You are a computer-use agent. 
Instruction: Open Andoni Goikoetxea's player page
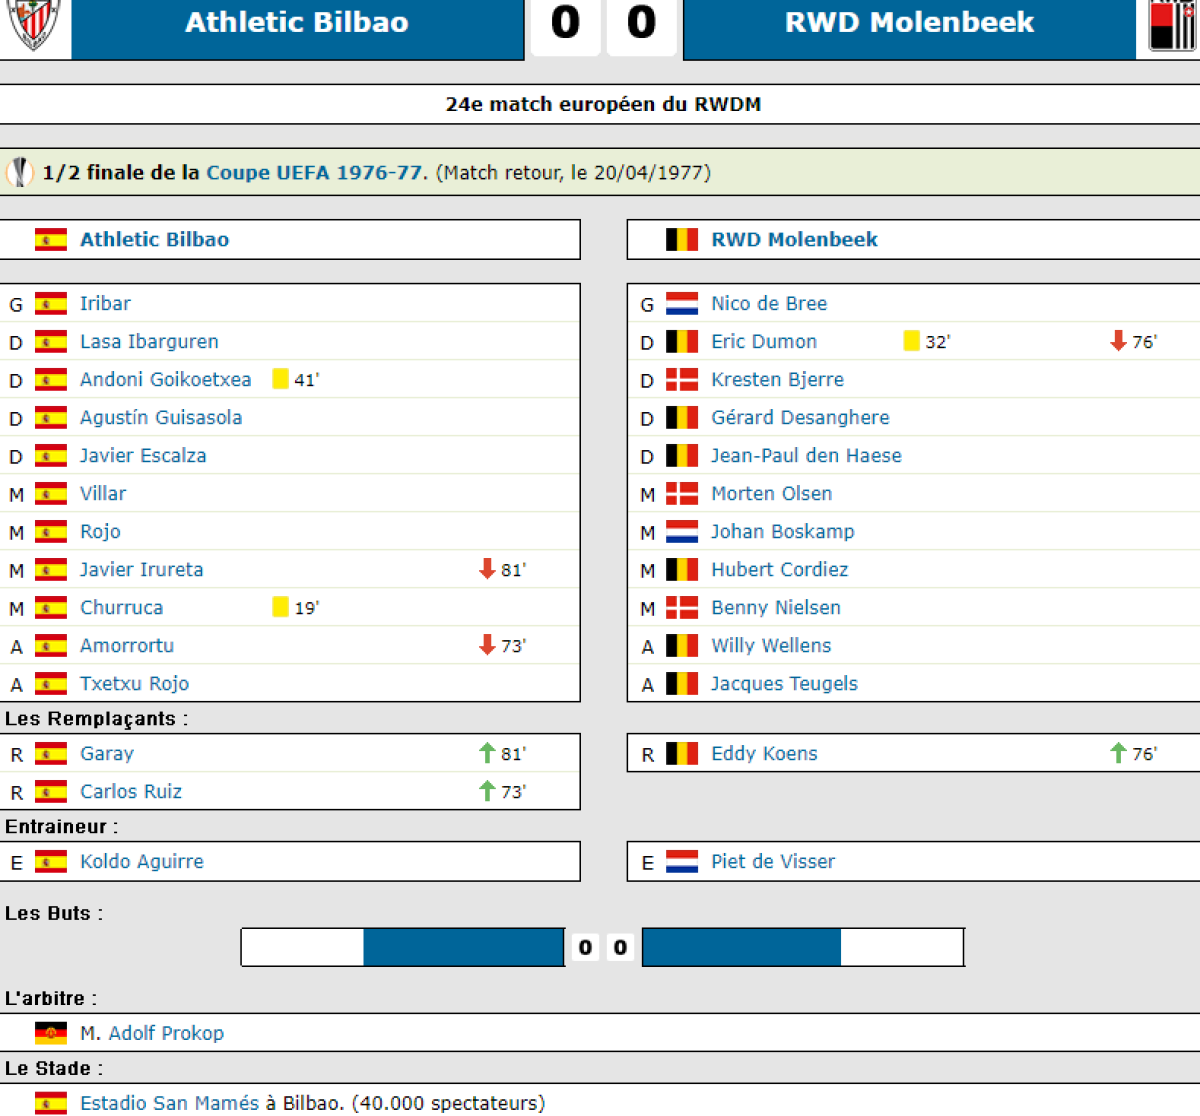[165, 379]
